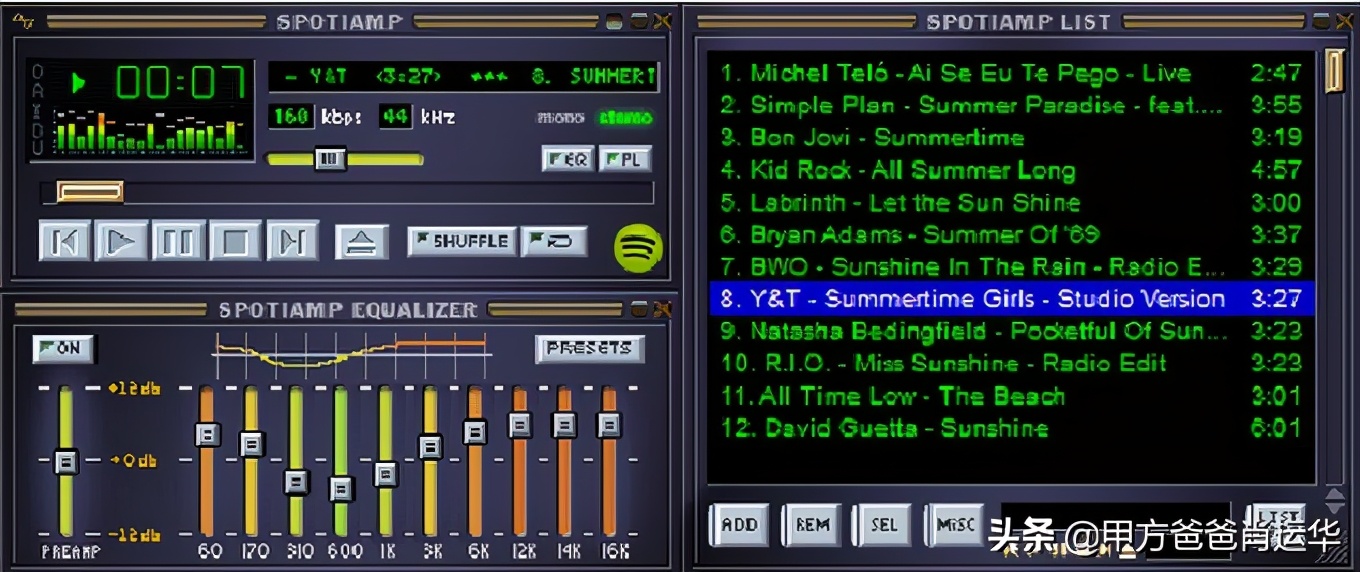Click the play button
Image resolution: width=1360 pixels, height=572 pixels.
click(121, 241)
